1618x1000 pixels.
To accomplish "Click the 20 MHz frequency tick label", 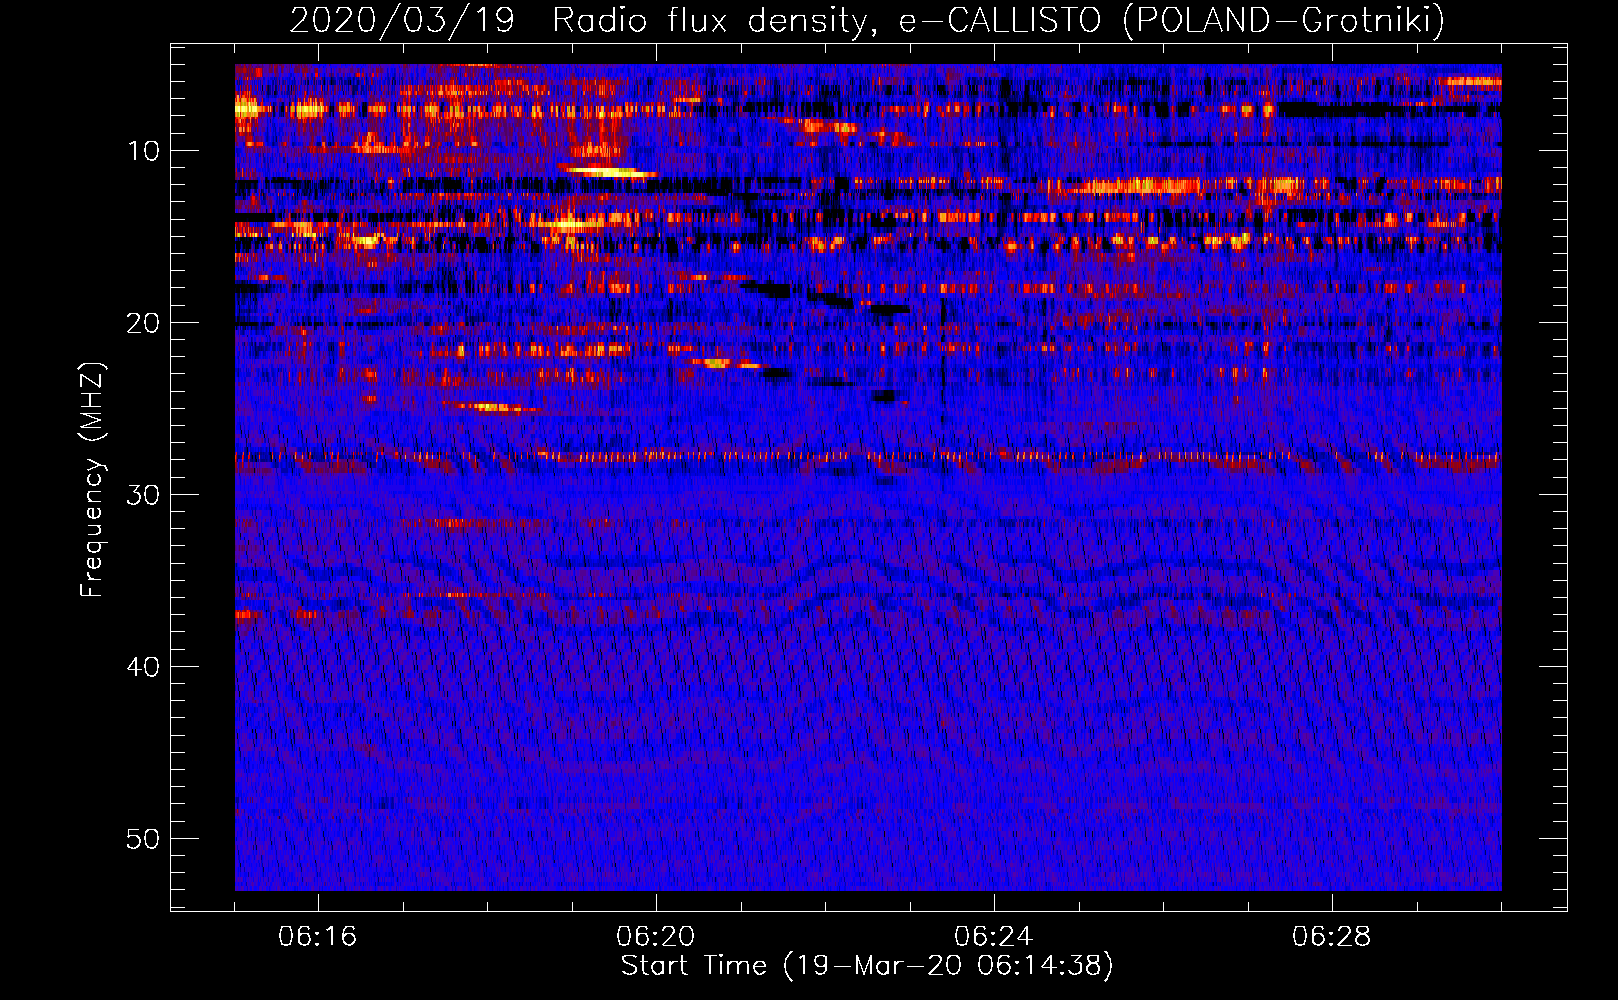I will tap(144, 323).
